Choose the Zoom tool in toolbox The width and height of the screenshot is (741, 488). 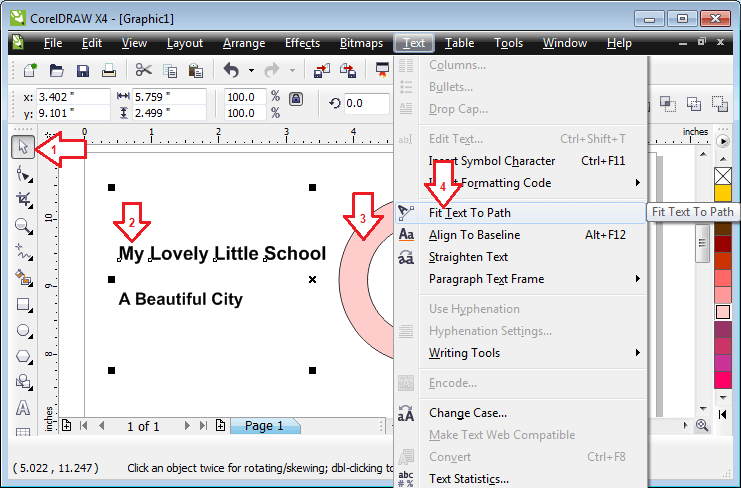24,225
